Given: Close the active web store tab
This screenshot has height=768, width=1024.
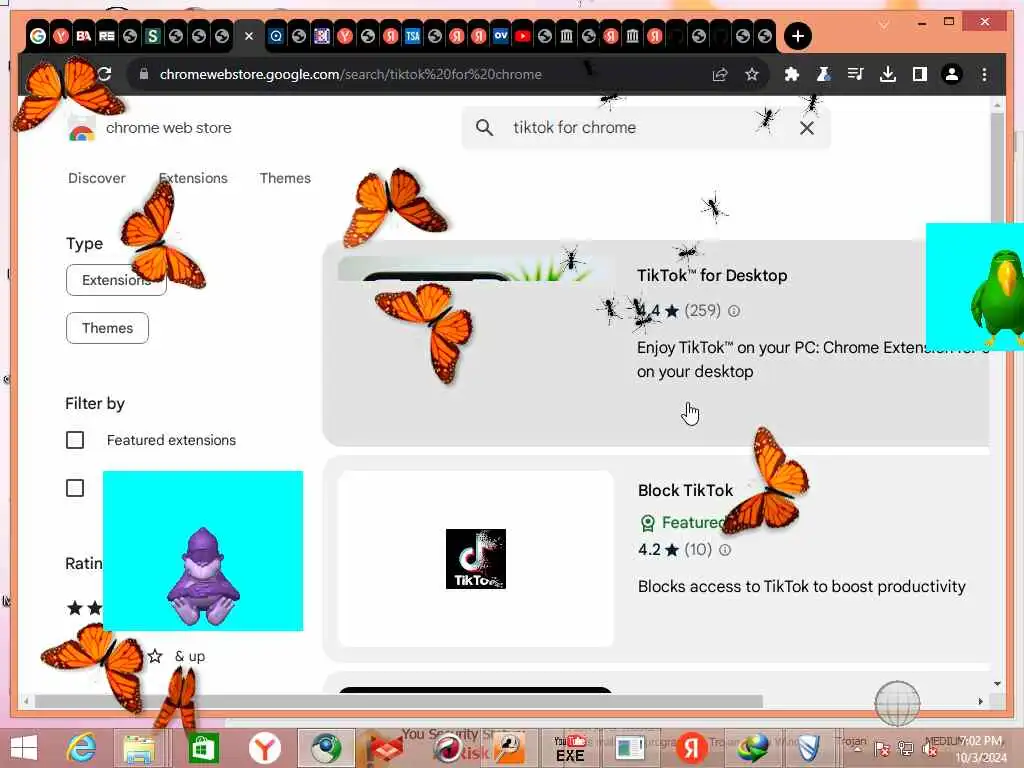Looking at the screenshot, I should (249, 36).
